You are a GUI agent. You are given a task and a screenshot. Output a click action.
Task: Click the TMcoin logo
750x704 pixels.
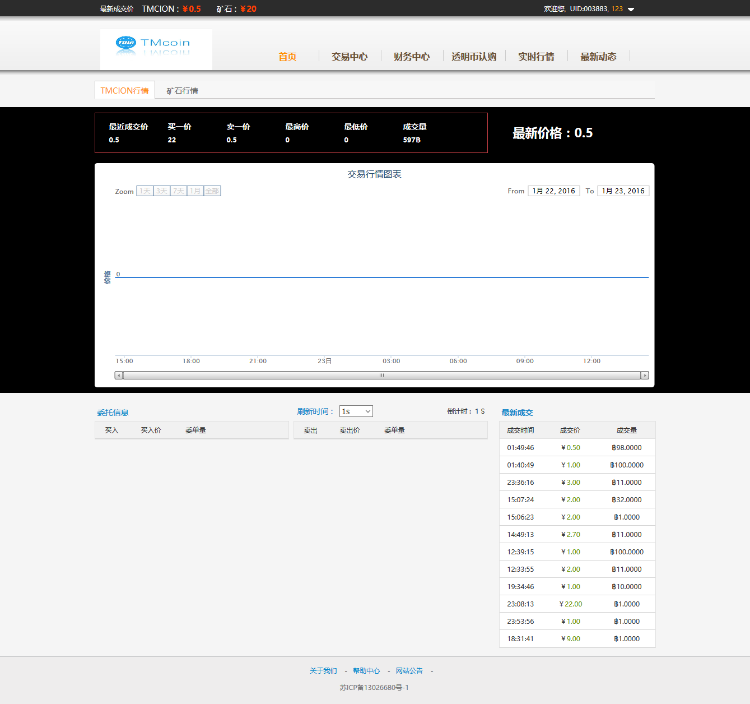pyautogui.click(x=155, y=47)
